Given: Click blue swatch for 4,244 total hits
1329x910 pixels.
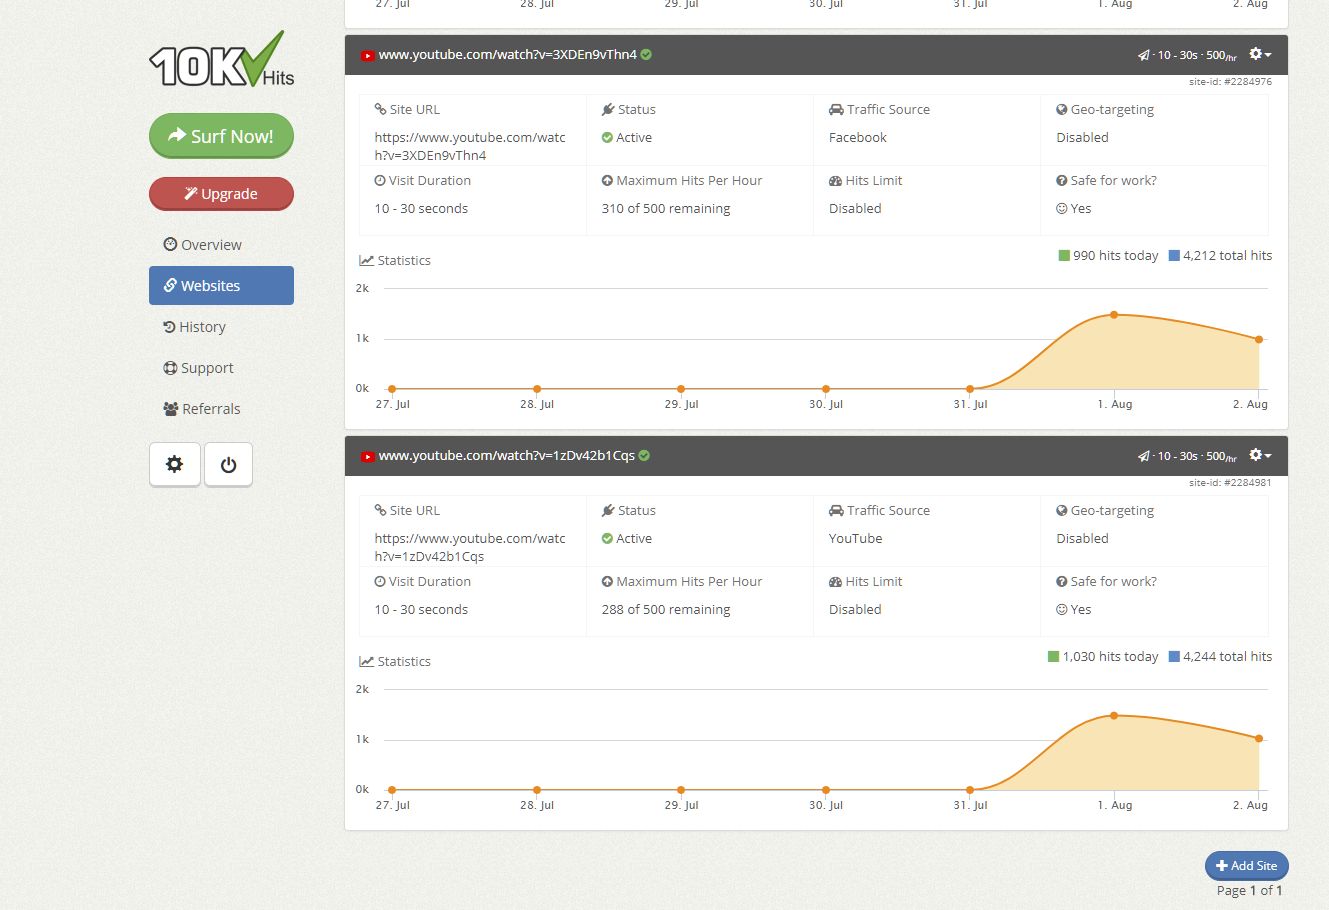Looking at the screenshot, I should click(1174, 657).
